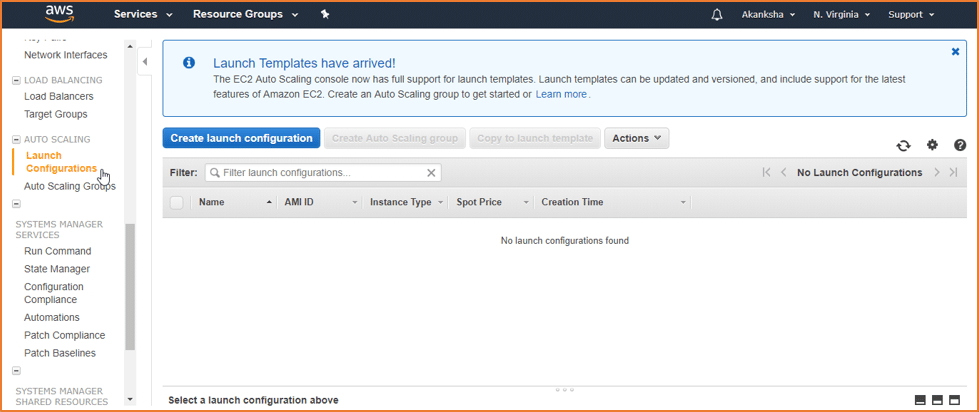The height and width of the screenshot is (412, 979).
Task: Open the N. Virginia region selector
Action: 842,14
